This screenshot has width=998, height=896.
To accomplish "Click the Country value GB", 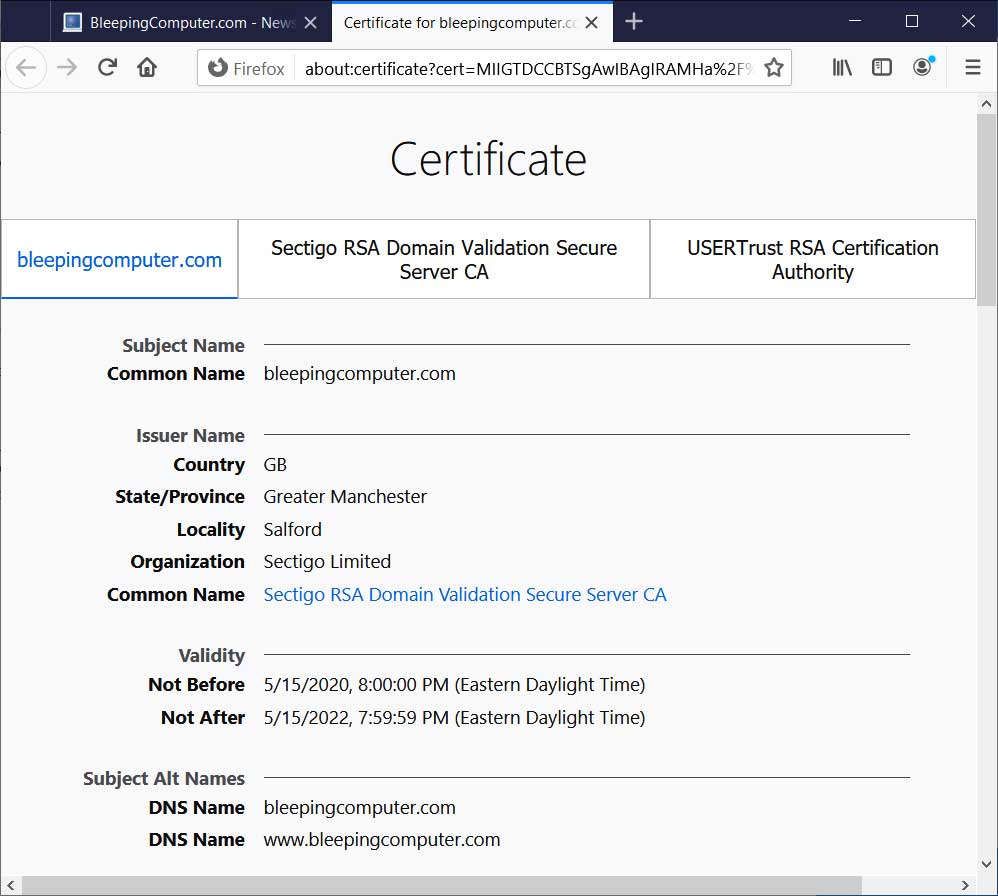I will click(x=275, y=465).
